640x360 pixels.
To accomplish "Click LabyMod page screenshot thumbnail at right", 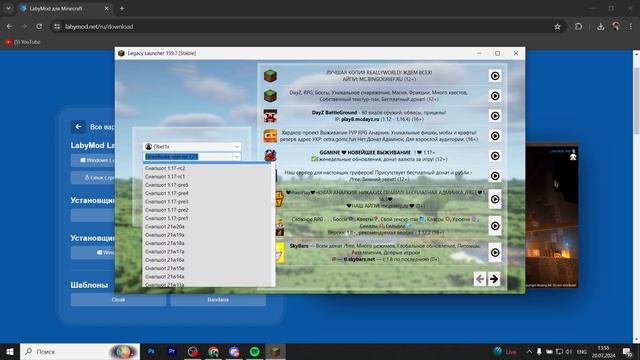I will [551, 216].
